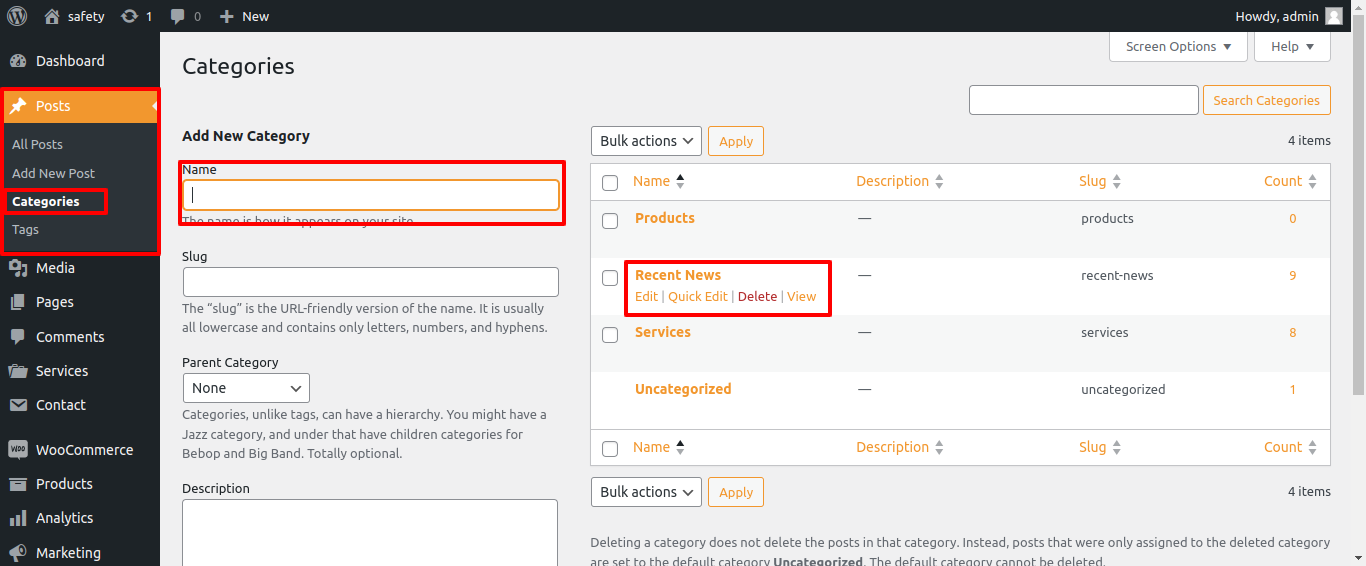This screenshot has width=1366, height=566.
Task: Sort the table by Count column header
Action: click(x=1283, y=181)
